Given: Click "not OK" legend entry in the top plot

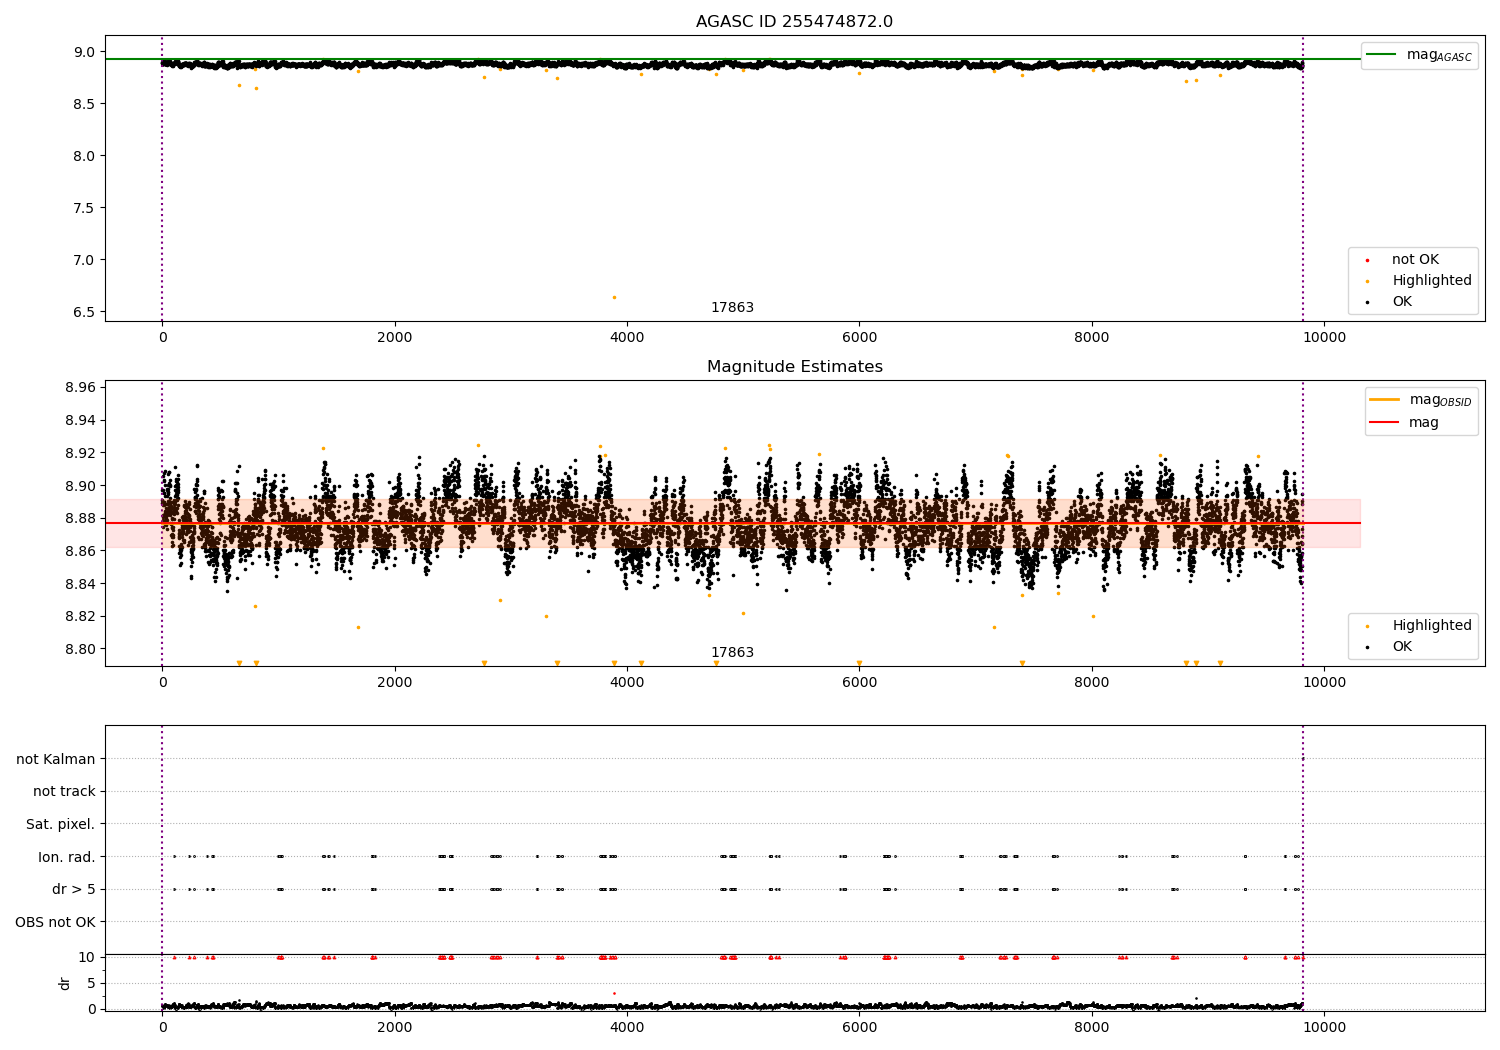Looking at the screenshot, I should coord(1415,260).
